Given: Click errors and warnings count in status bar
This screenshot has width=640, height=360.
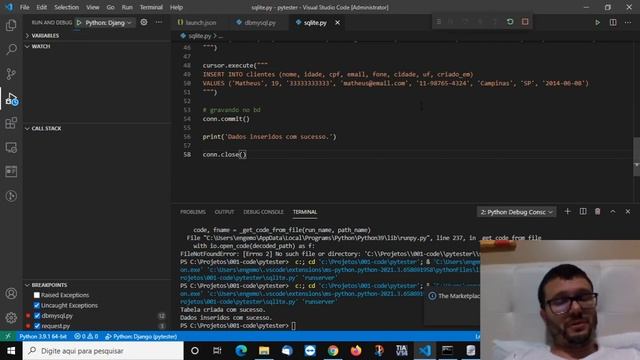Looking at the screenshot, I should point(86,336).
